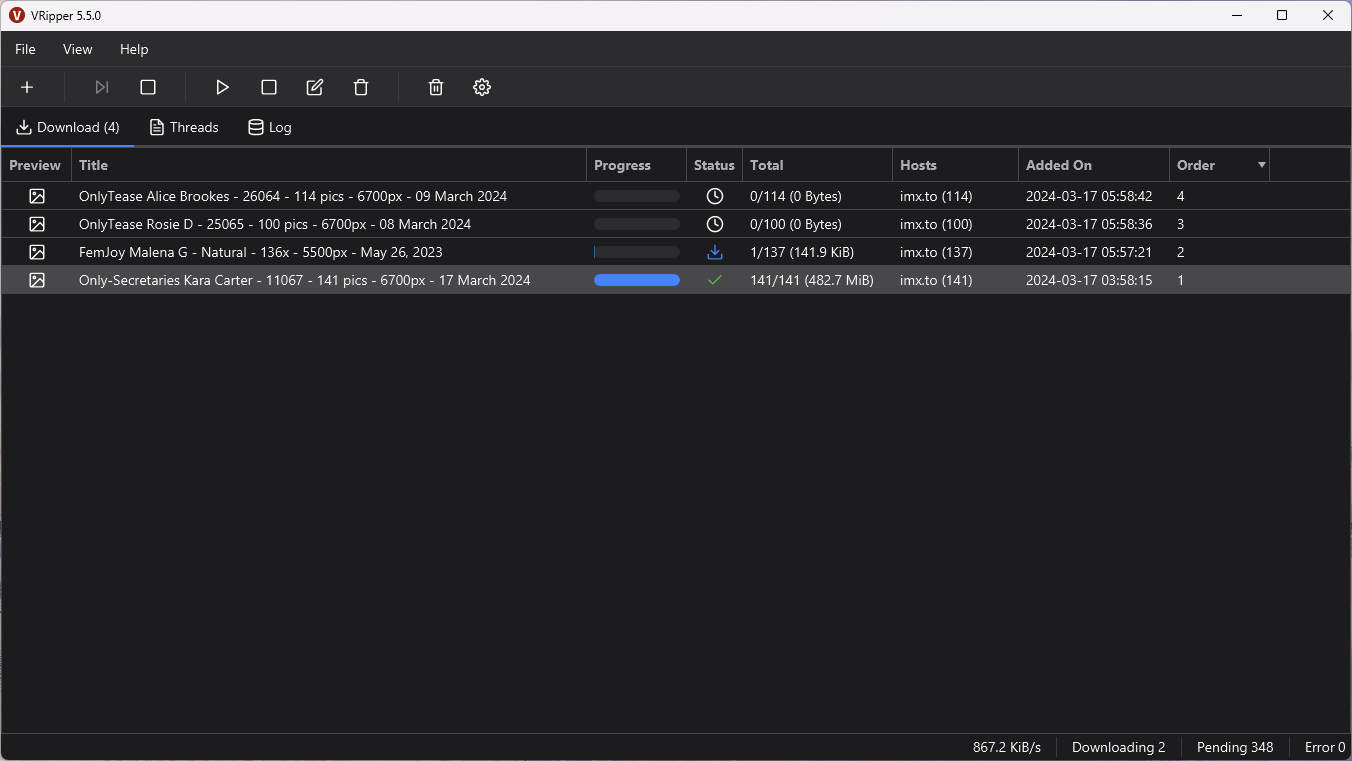The image size is (1352, 761).
Task: Click the 0/114 (0 Bytes) total cell
Action: point(796,196)
